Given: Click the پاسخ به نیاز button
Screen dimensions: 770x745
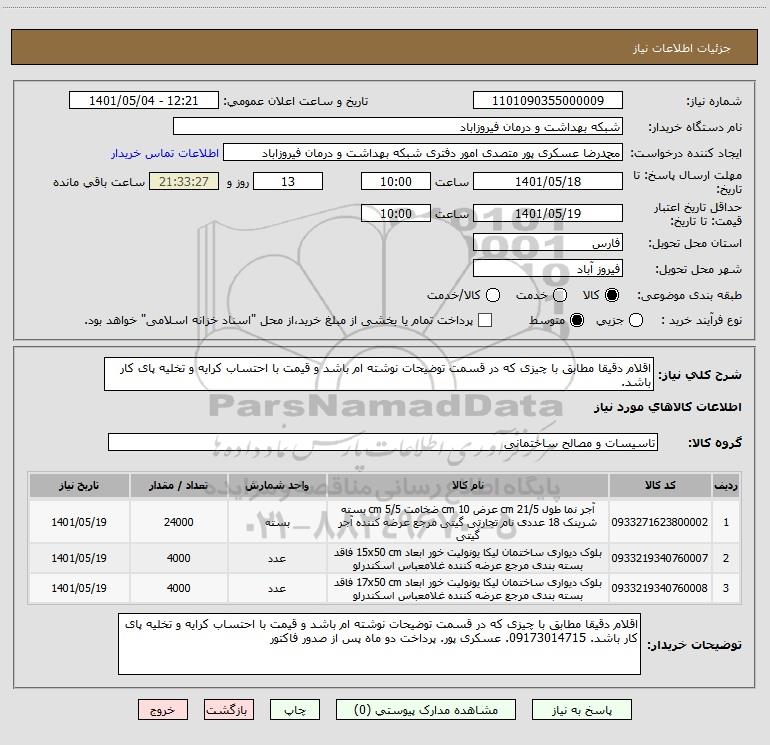Looking at the screenshot, I should 582,710.
